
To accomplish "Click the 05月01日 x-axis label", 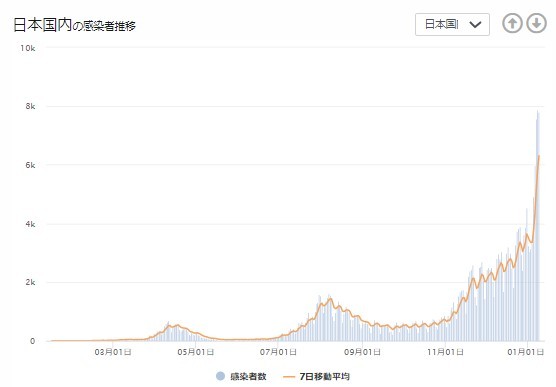I will coord(195,352).
